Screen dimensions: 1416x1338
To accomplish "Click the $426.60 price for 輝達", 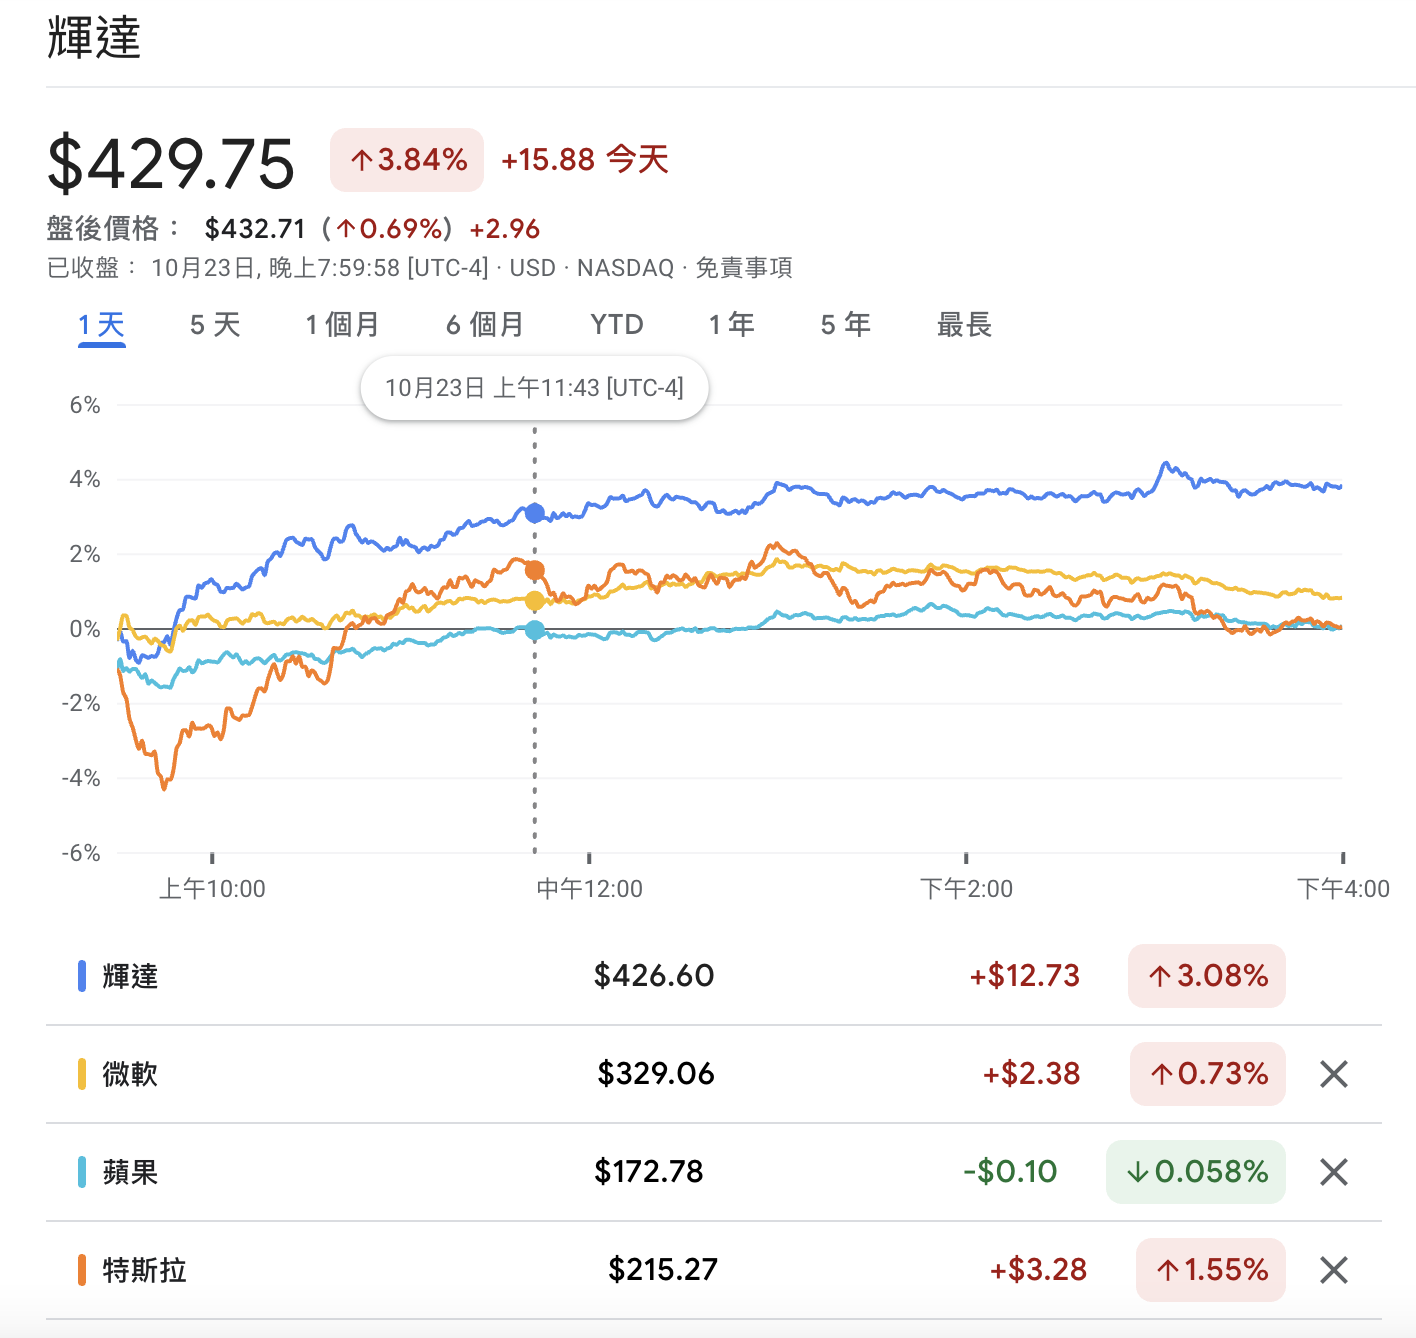I will [654, 976].
